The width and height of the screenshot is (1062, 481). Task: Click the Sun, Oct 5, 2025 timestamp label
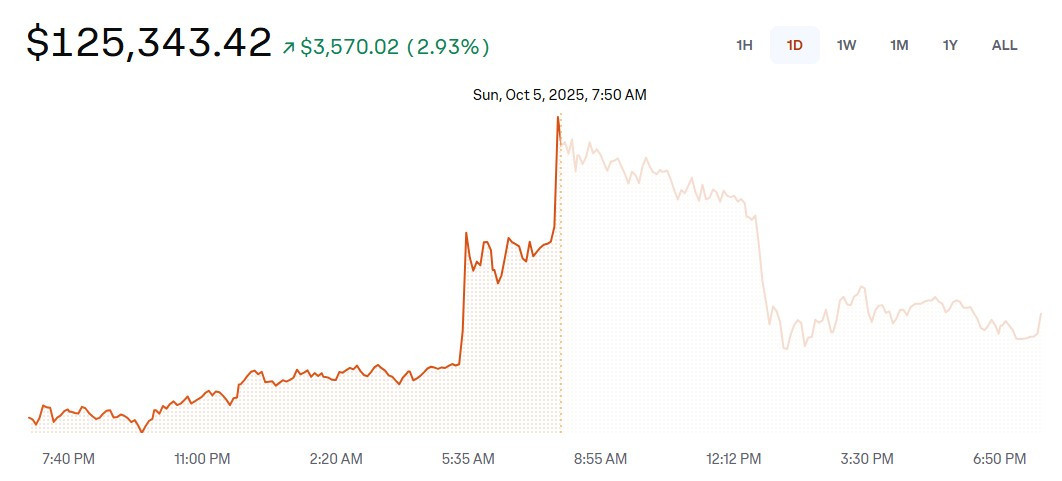click(559, 95)
